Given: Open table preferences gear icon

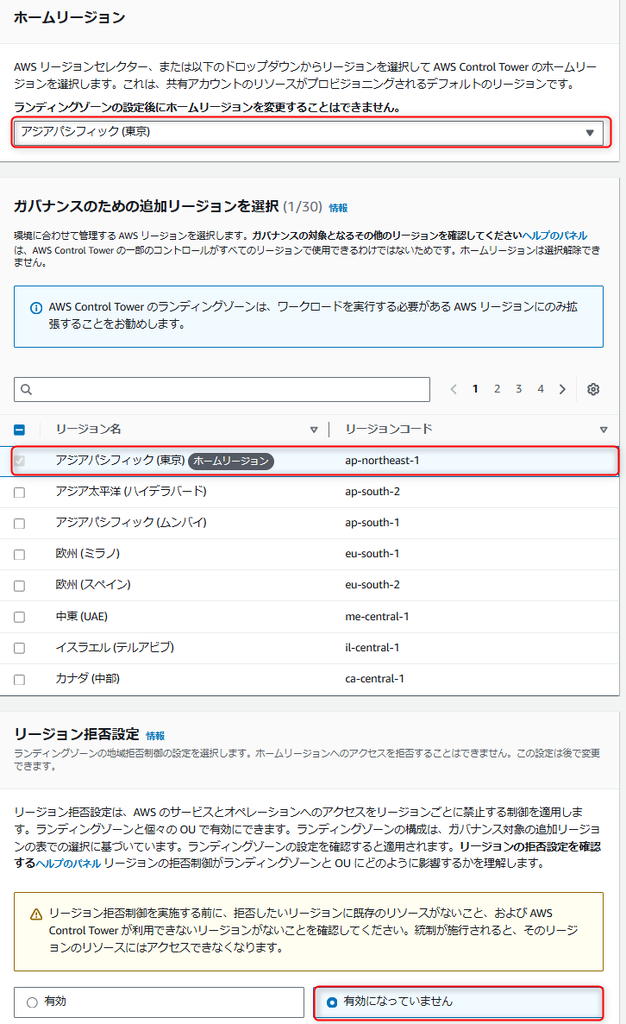Looking at the screenshot, I should pyautogui.click(x=593, y=389).
